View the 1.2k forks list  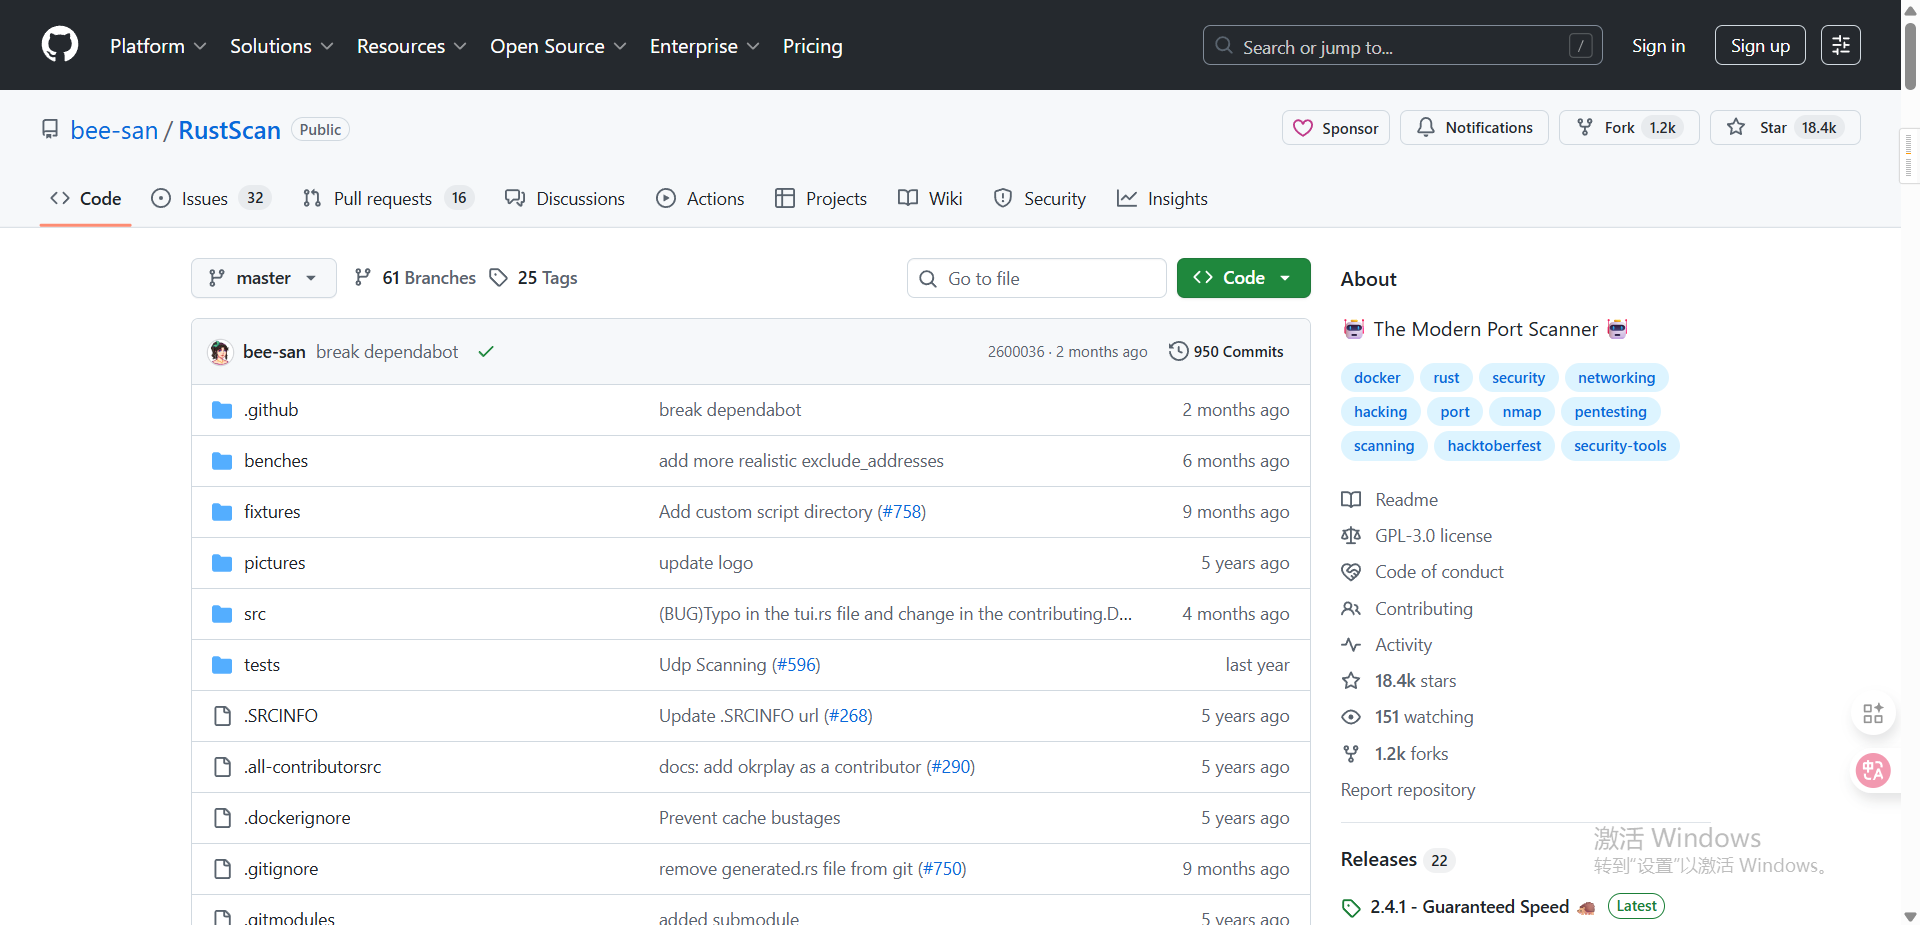tap(1394, 754)
